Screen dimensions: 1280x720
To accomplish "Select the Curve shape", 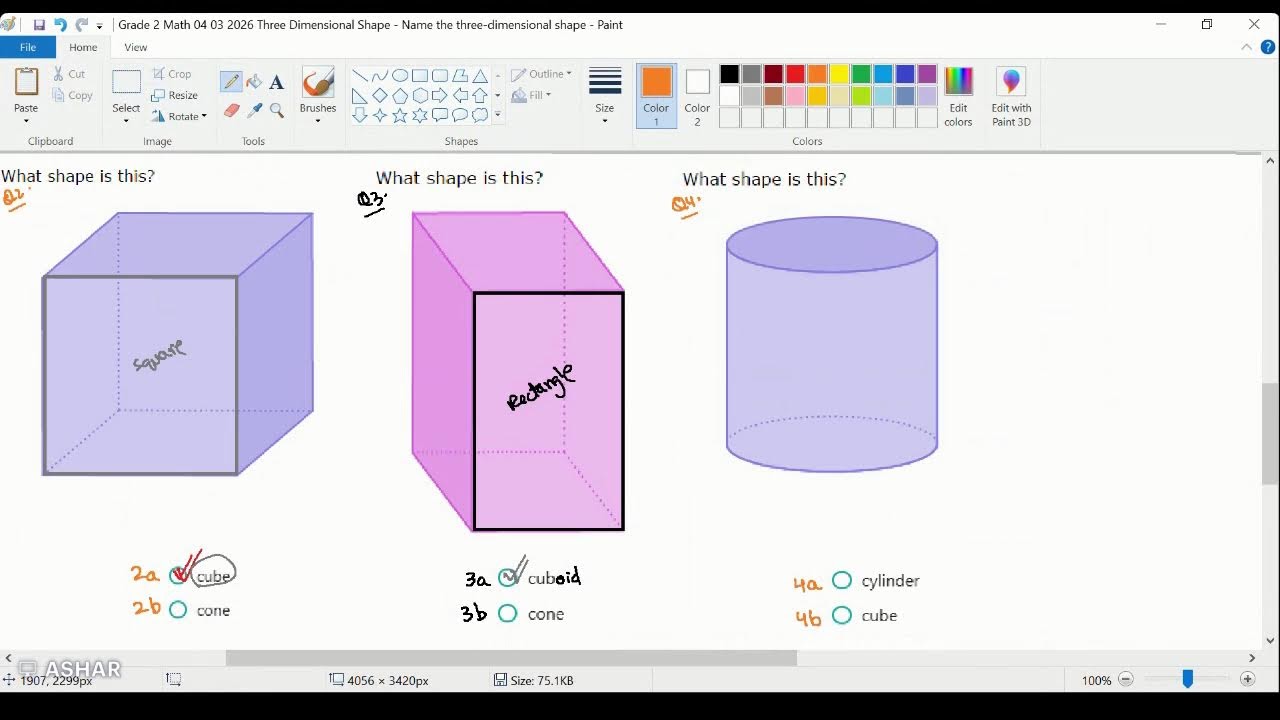I will 380,76.
